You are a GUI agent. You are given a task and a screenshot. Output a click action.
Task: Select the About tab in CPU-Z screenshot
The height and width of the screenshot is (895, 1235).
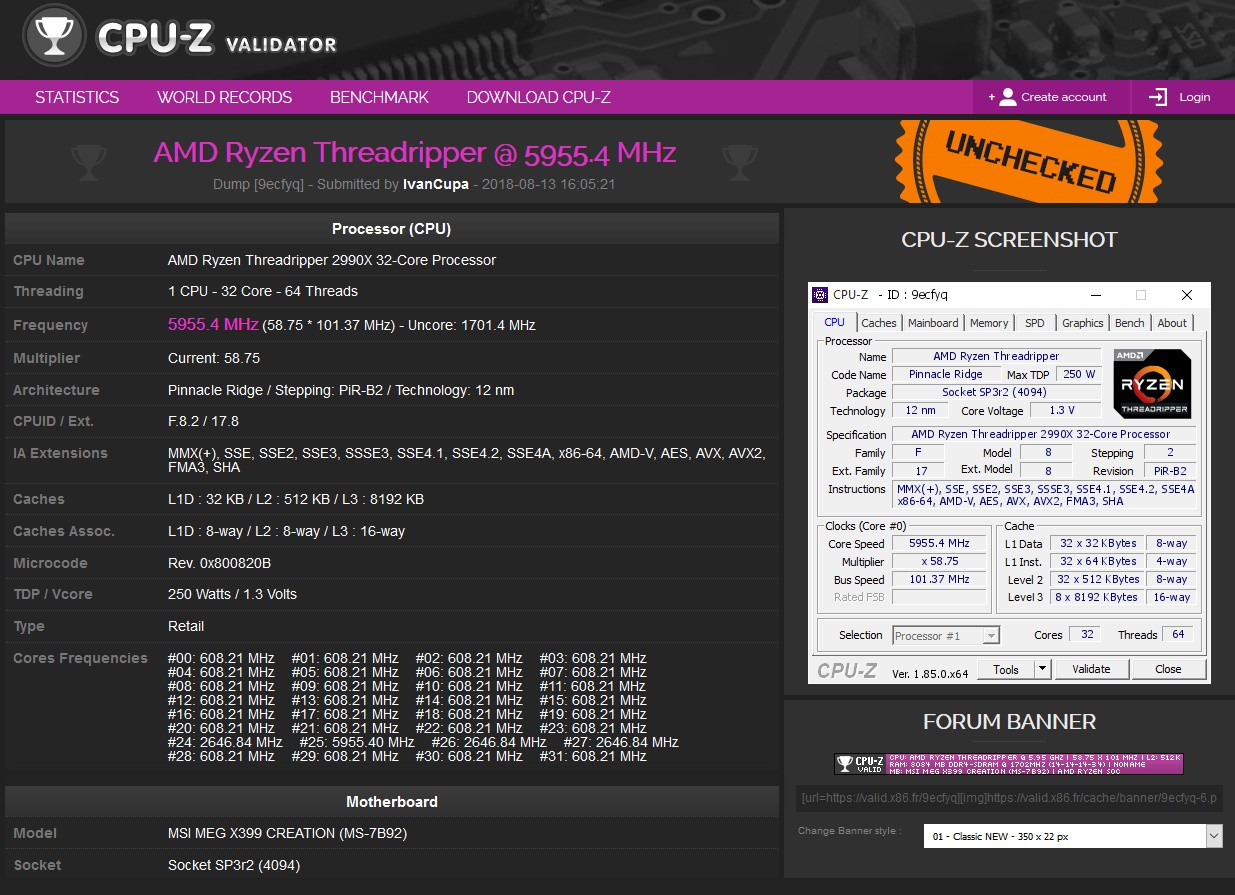[1172, 323]
